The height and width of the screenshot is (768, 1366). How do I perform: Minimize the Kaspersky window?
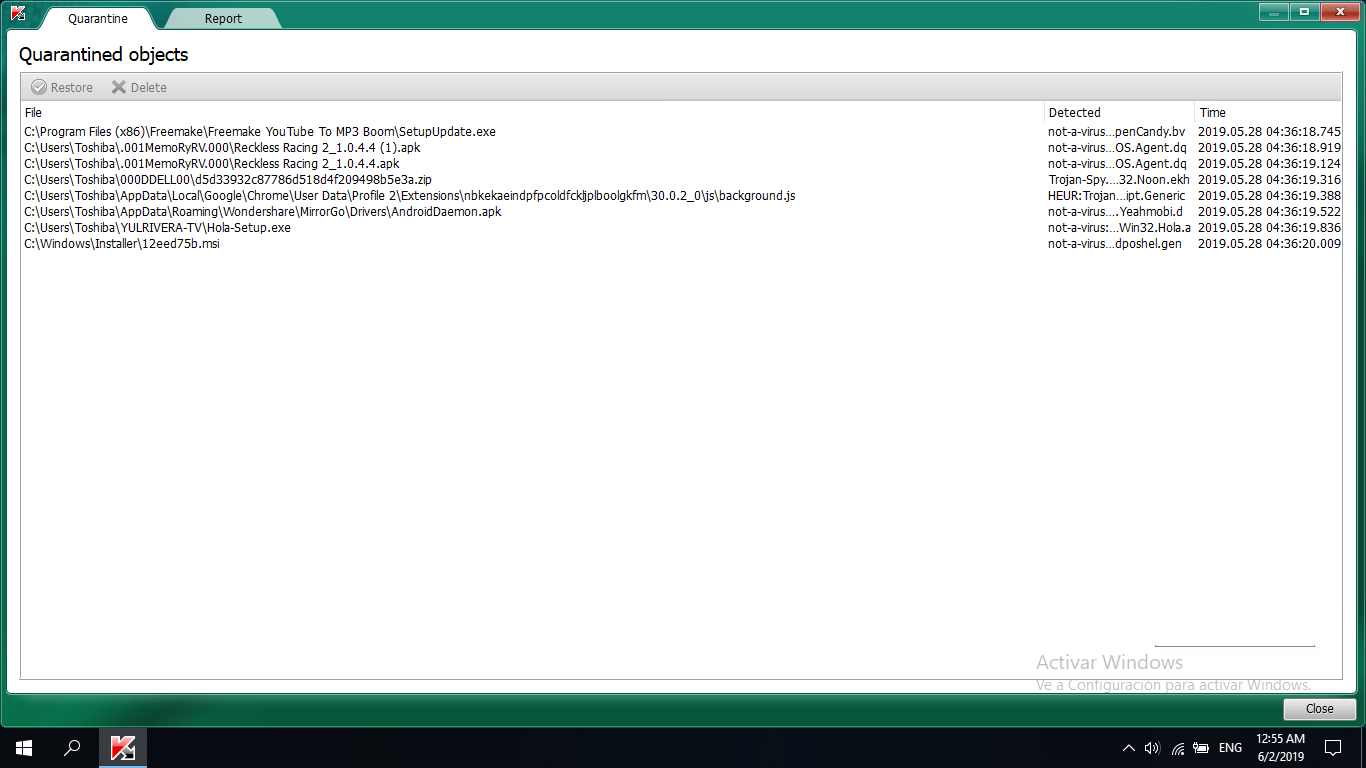tap(1274, 12)
